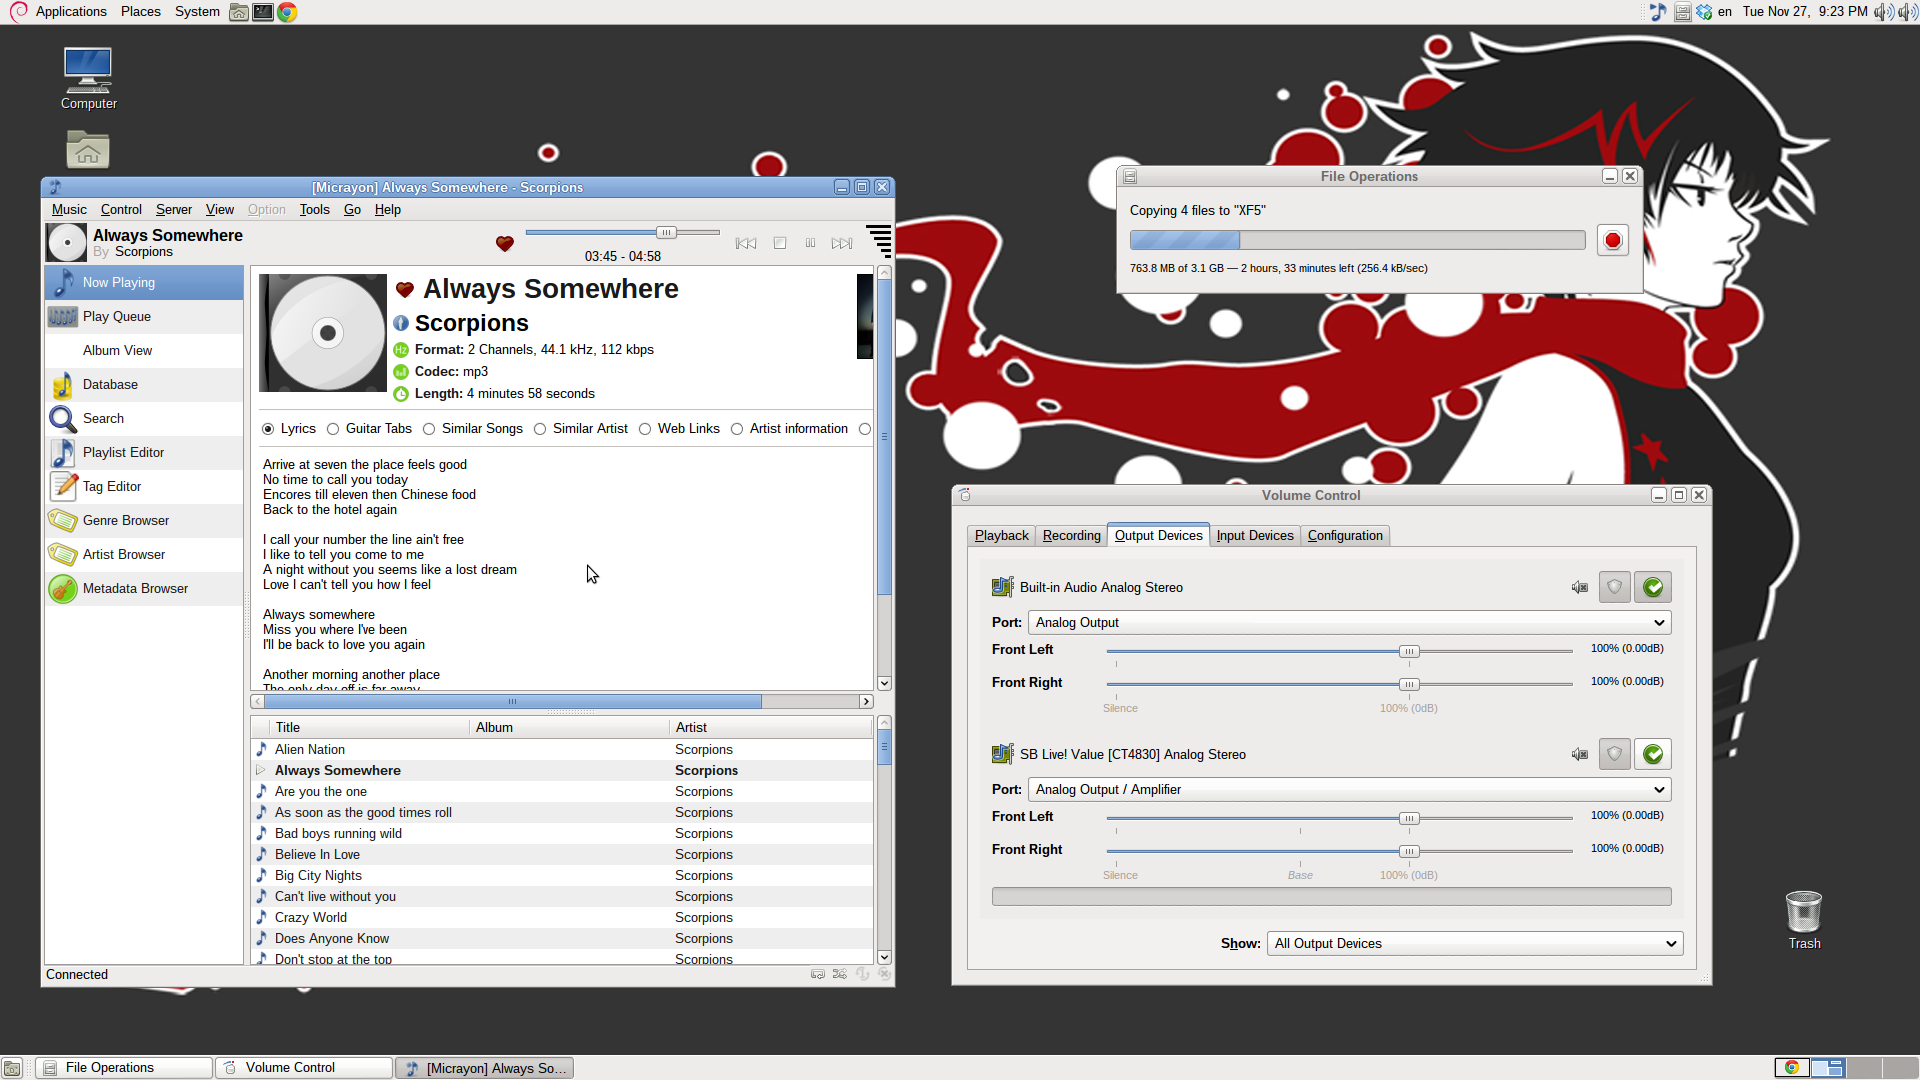Open the Show All Output Devices dropdown
This screenshot has width=1920, height=1080.
(x=1475, y=944)
